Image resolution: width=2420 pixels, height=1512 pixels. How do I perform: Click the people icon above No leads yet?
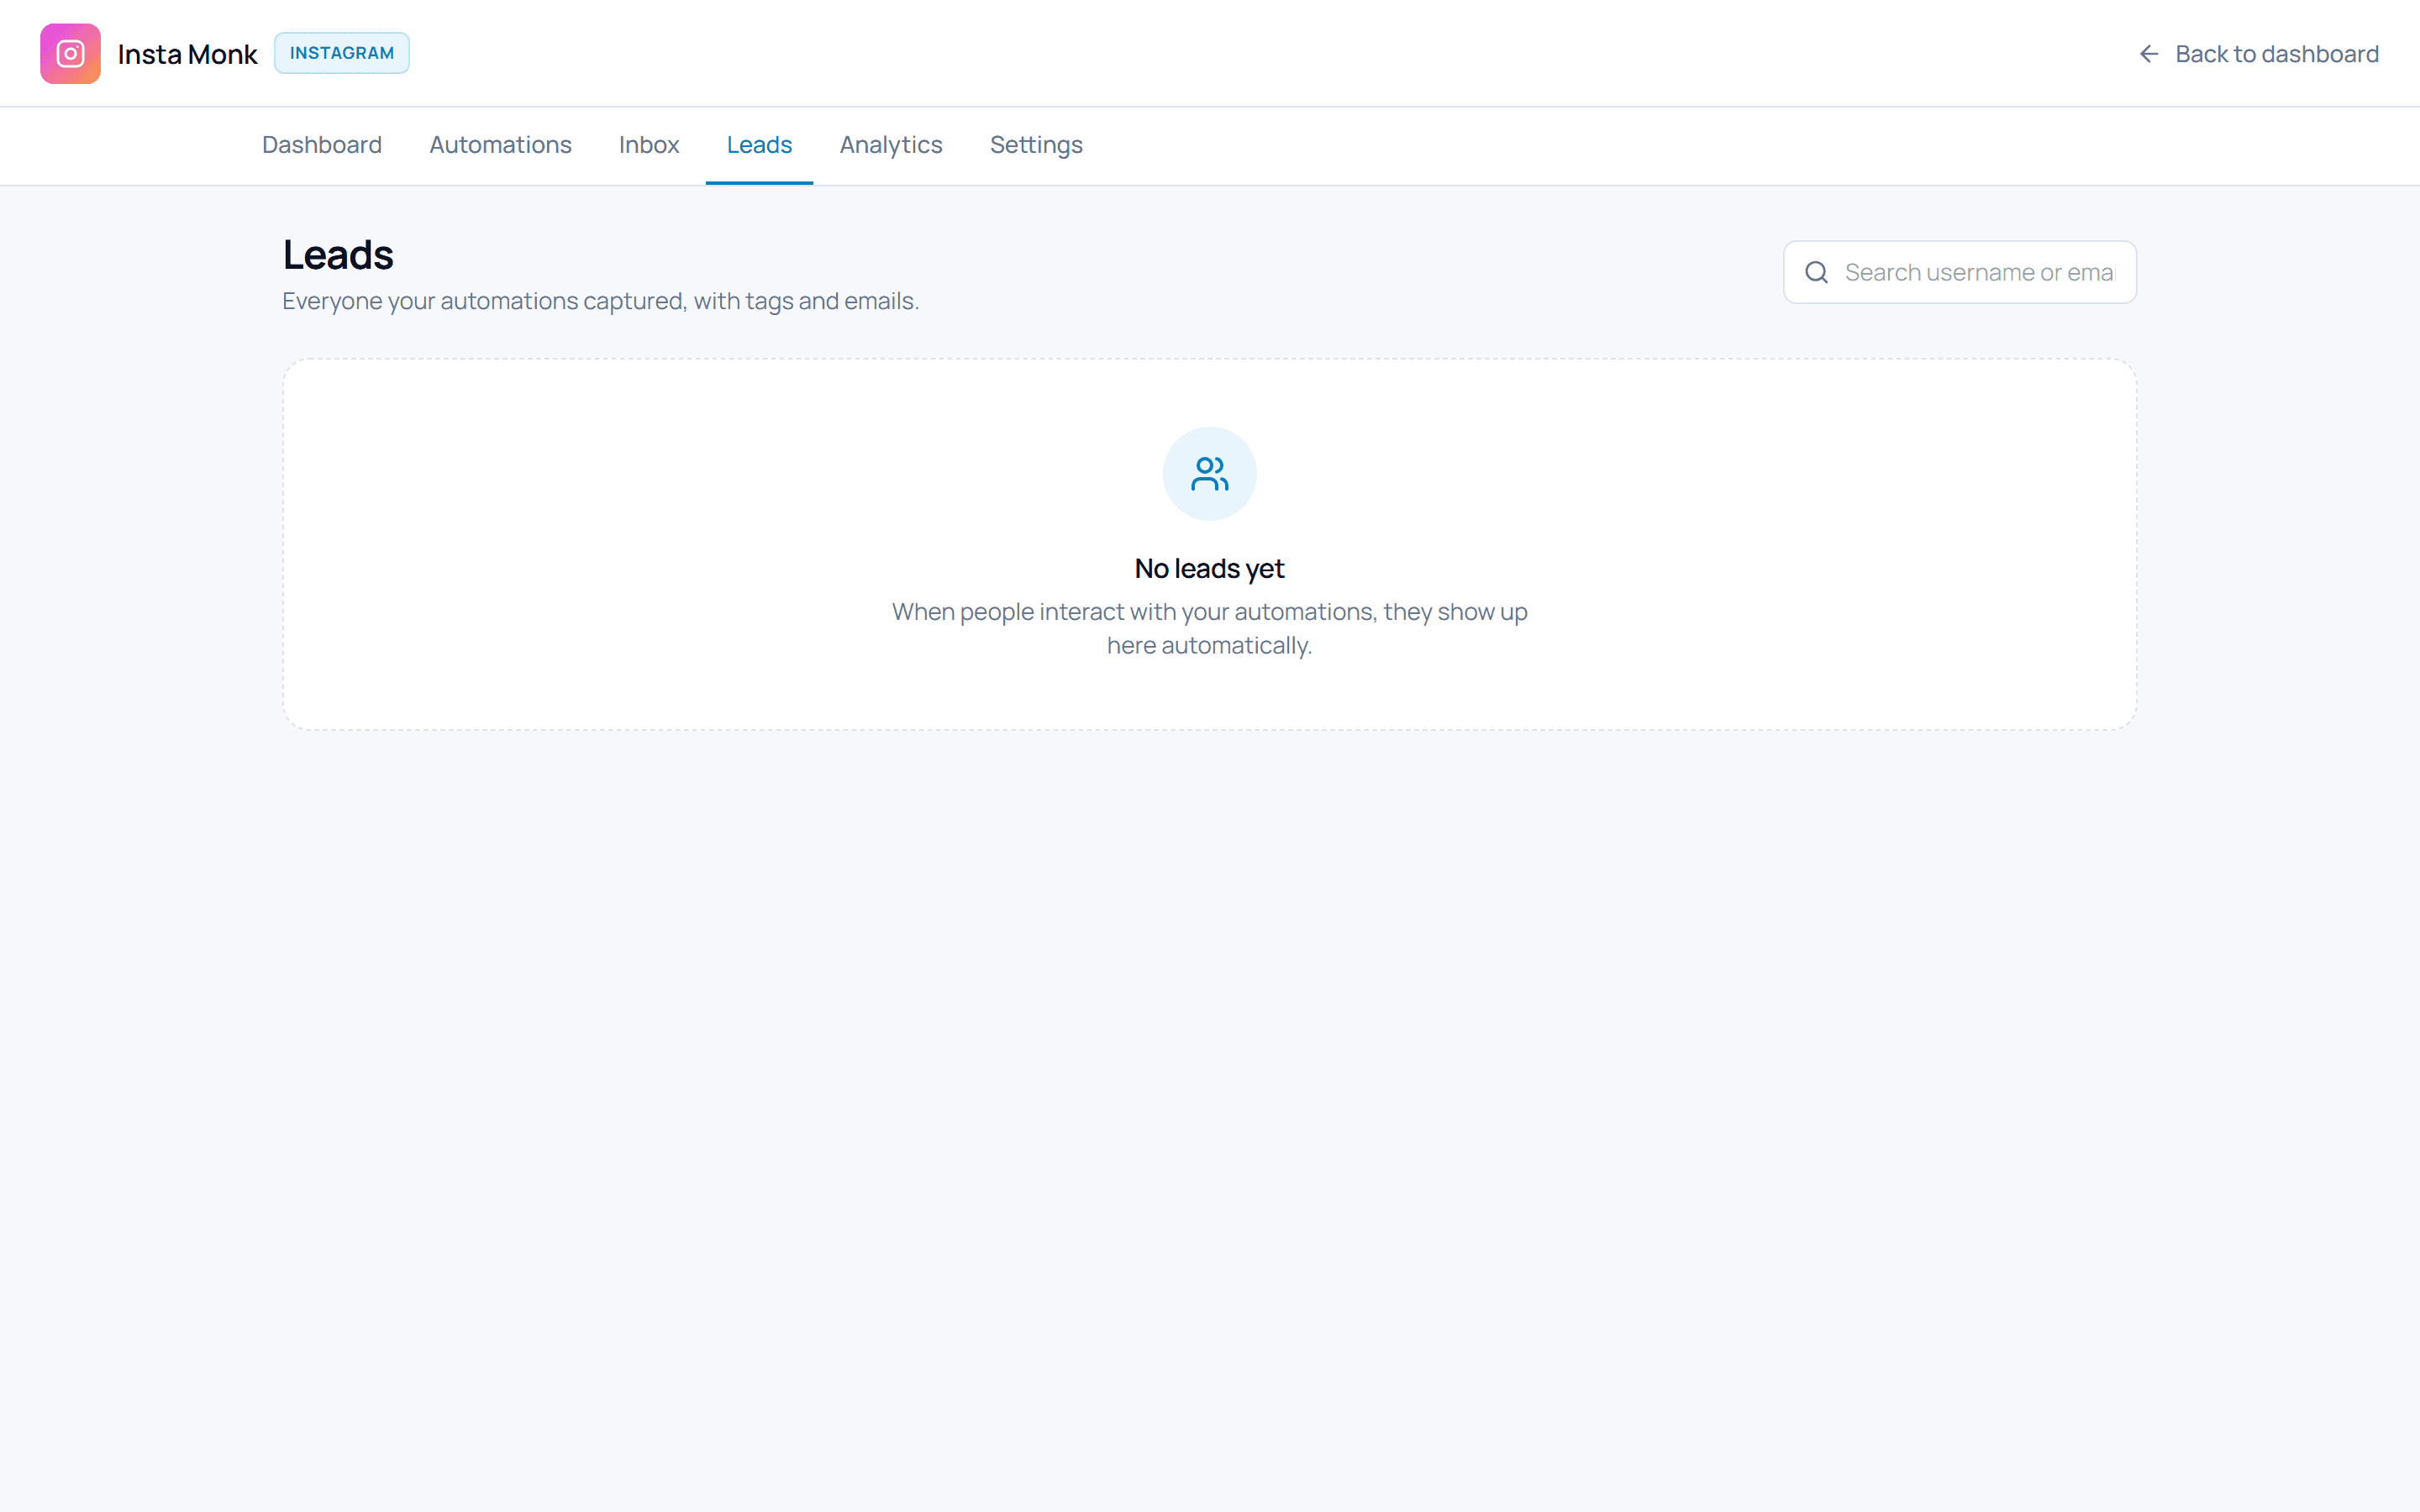[x=1209, y=474]
